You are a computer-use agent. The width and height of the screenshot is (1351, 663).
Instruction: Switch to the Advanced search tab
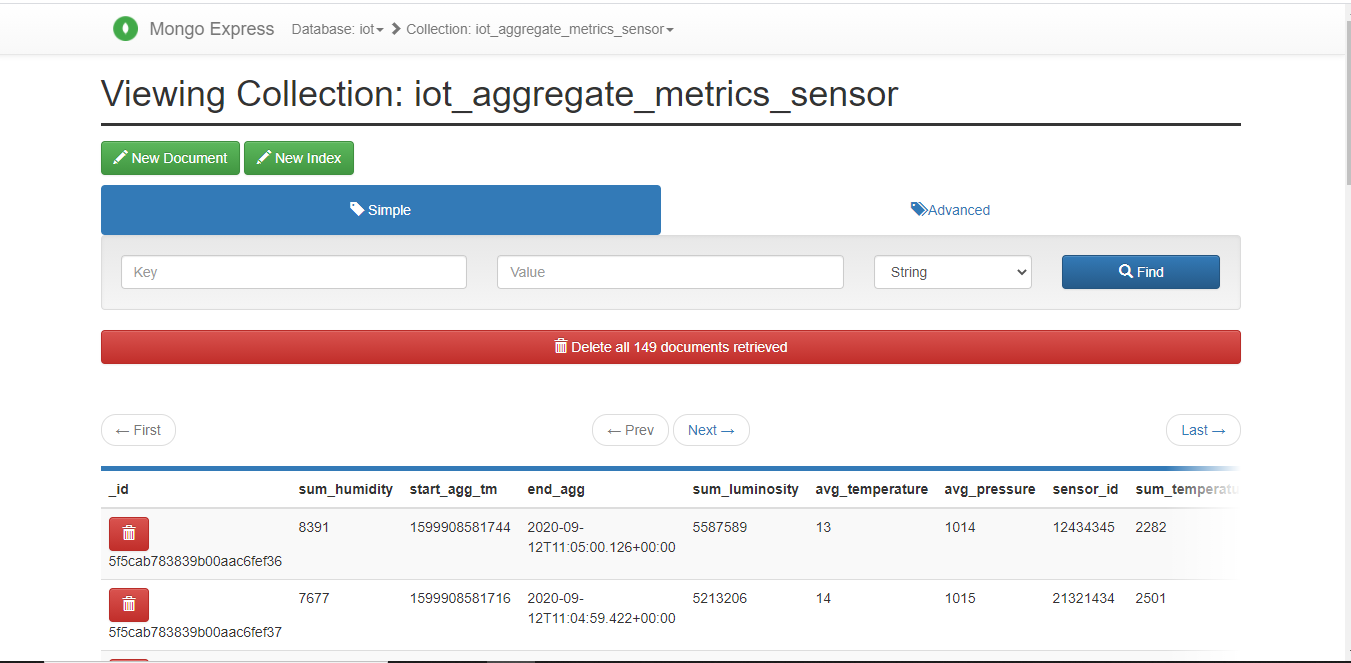950,210
